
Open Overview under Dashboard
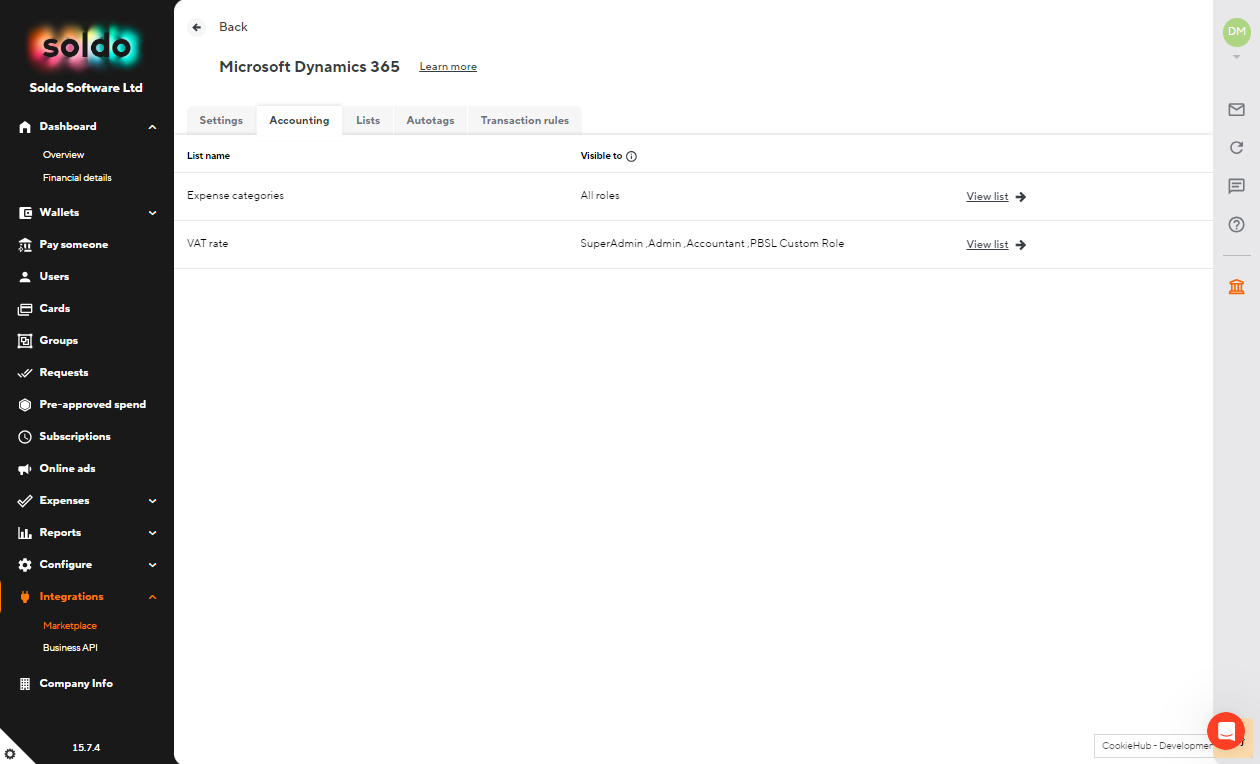pyautogui.click(x=63, y=155)
